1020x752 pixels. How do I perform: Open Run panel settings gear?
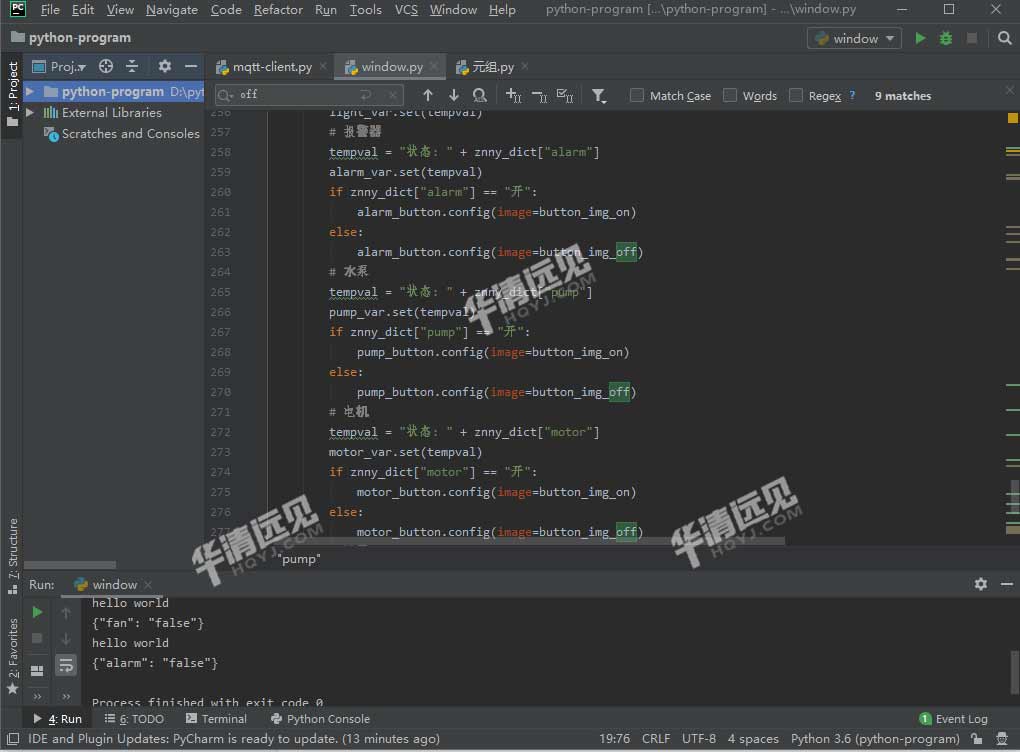pos(980,584)
